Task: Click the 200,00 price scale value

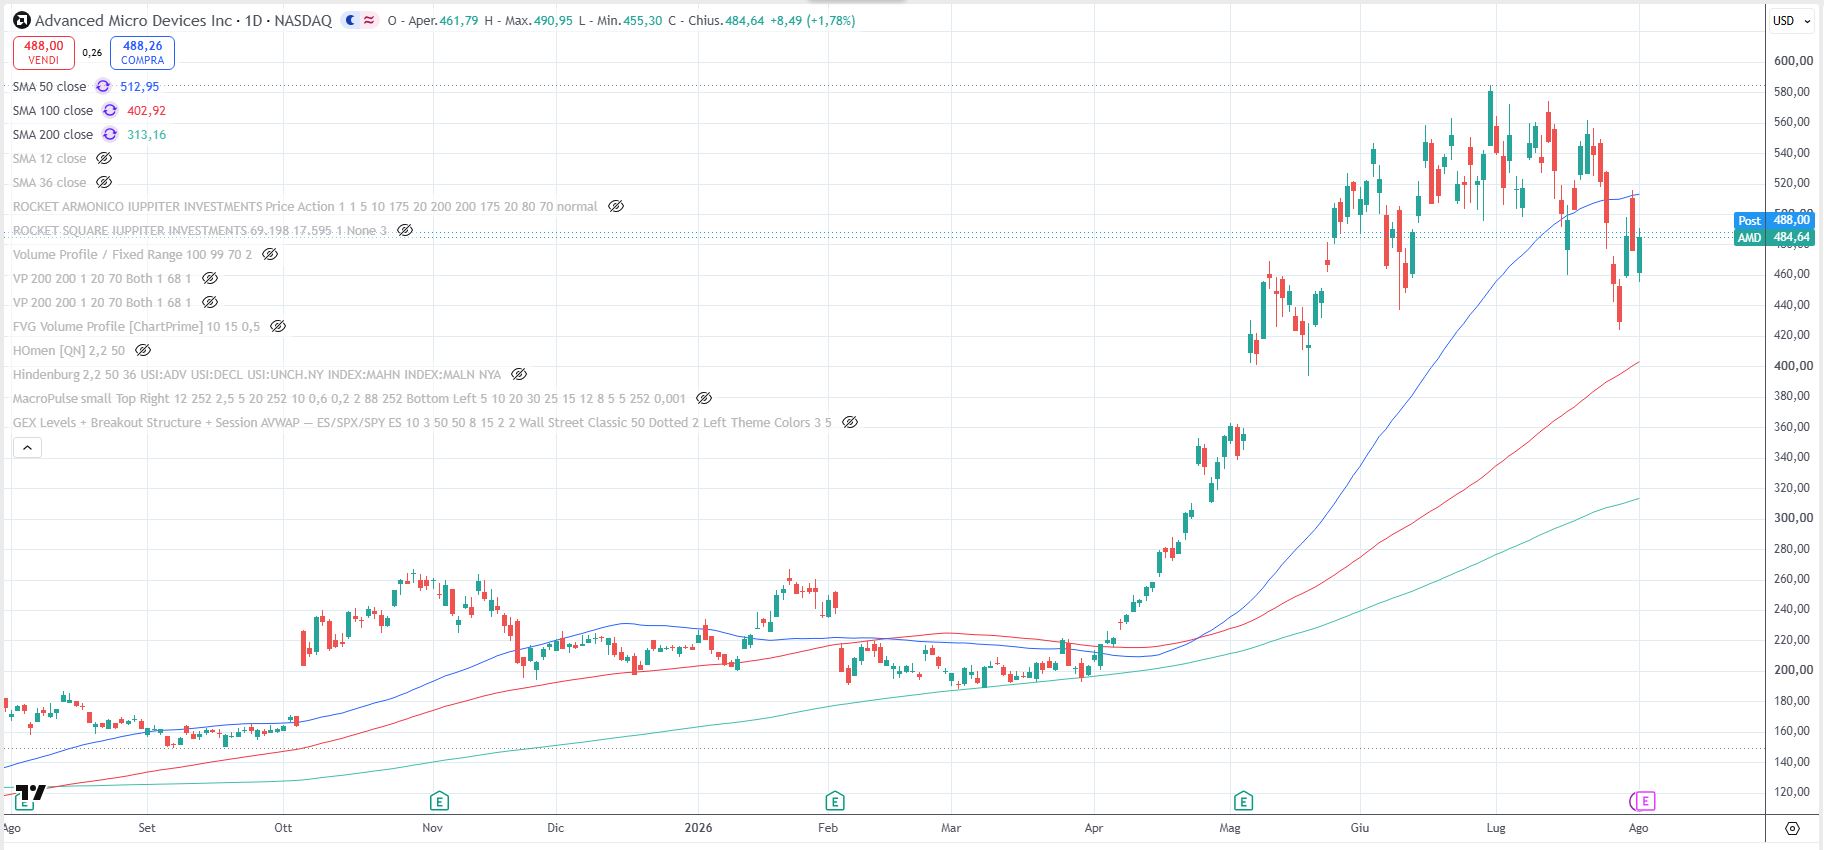Action: point(1793,670)
